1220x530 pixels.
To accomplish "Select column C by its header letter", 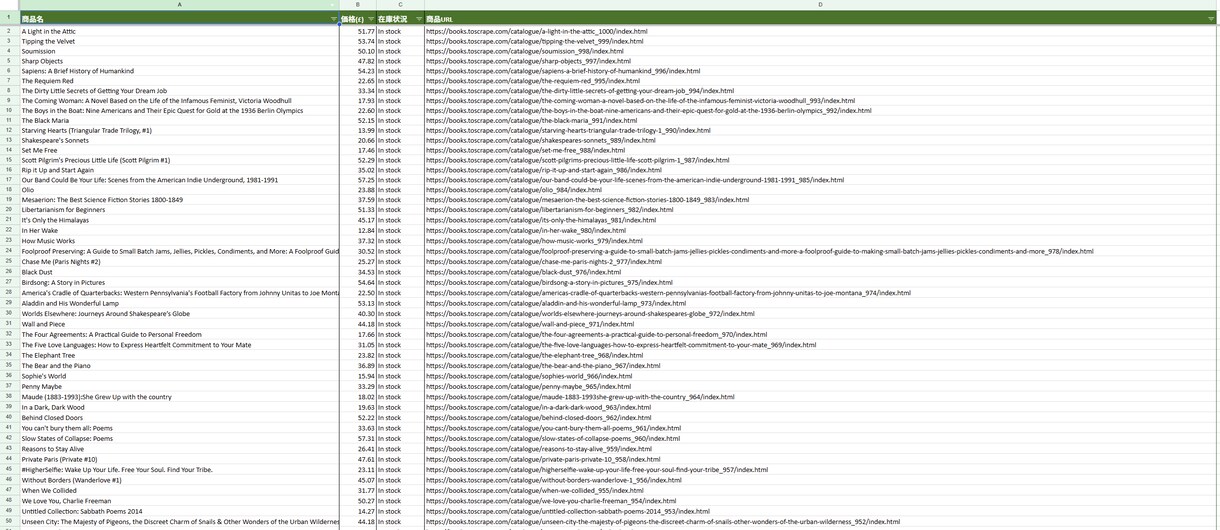I will 400,5.
